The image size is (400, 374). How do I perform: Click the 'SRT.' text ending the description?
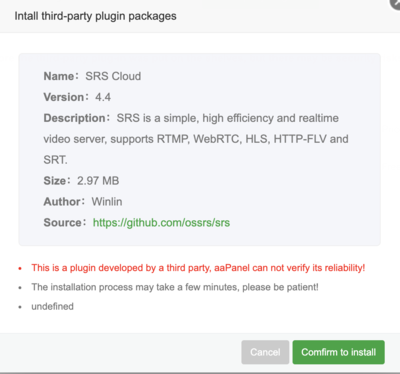(x=55, y=160)
